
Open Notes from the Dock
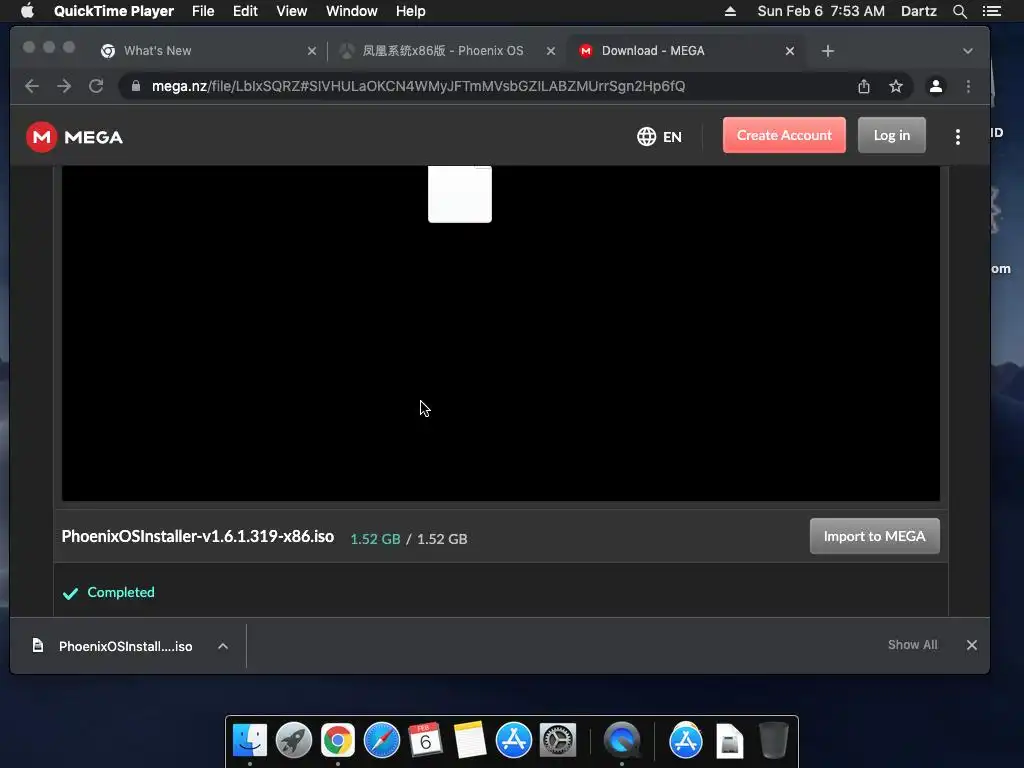coord(470,741)
